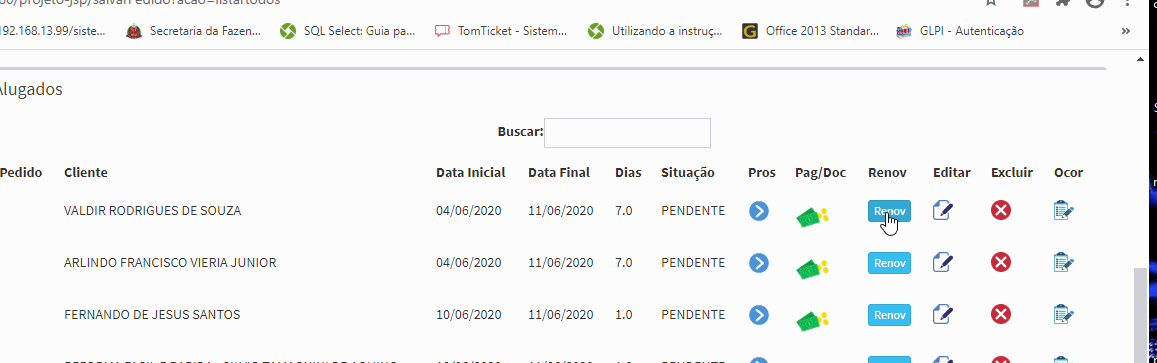Image resolution: width=1157 pixels, height=363 pixels.
Task: Click blue arrow Pros icon for Fernando de Jesus
Action: click(759, 315)
